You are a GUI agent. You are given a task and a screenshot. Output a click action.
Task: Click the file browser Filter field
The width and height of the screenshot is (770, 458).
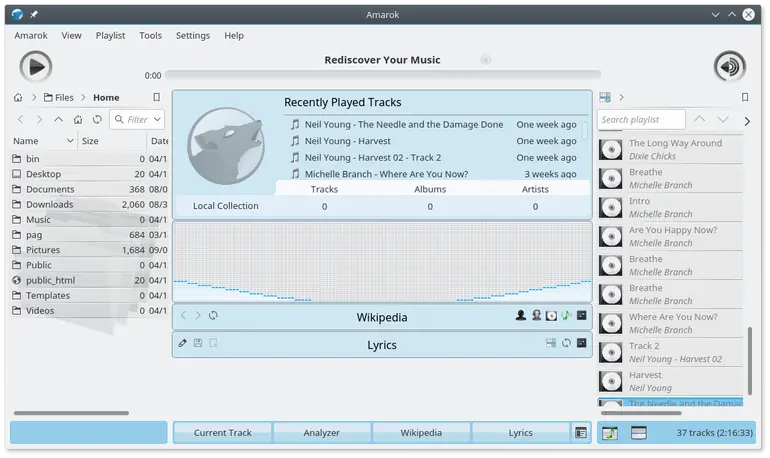point(137,119)
